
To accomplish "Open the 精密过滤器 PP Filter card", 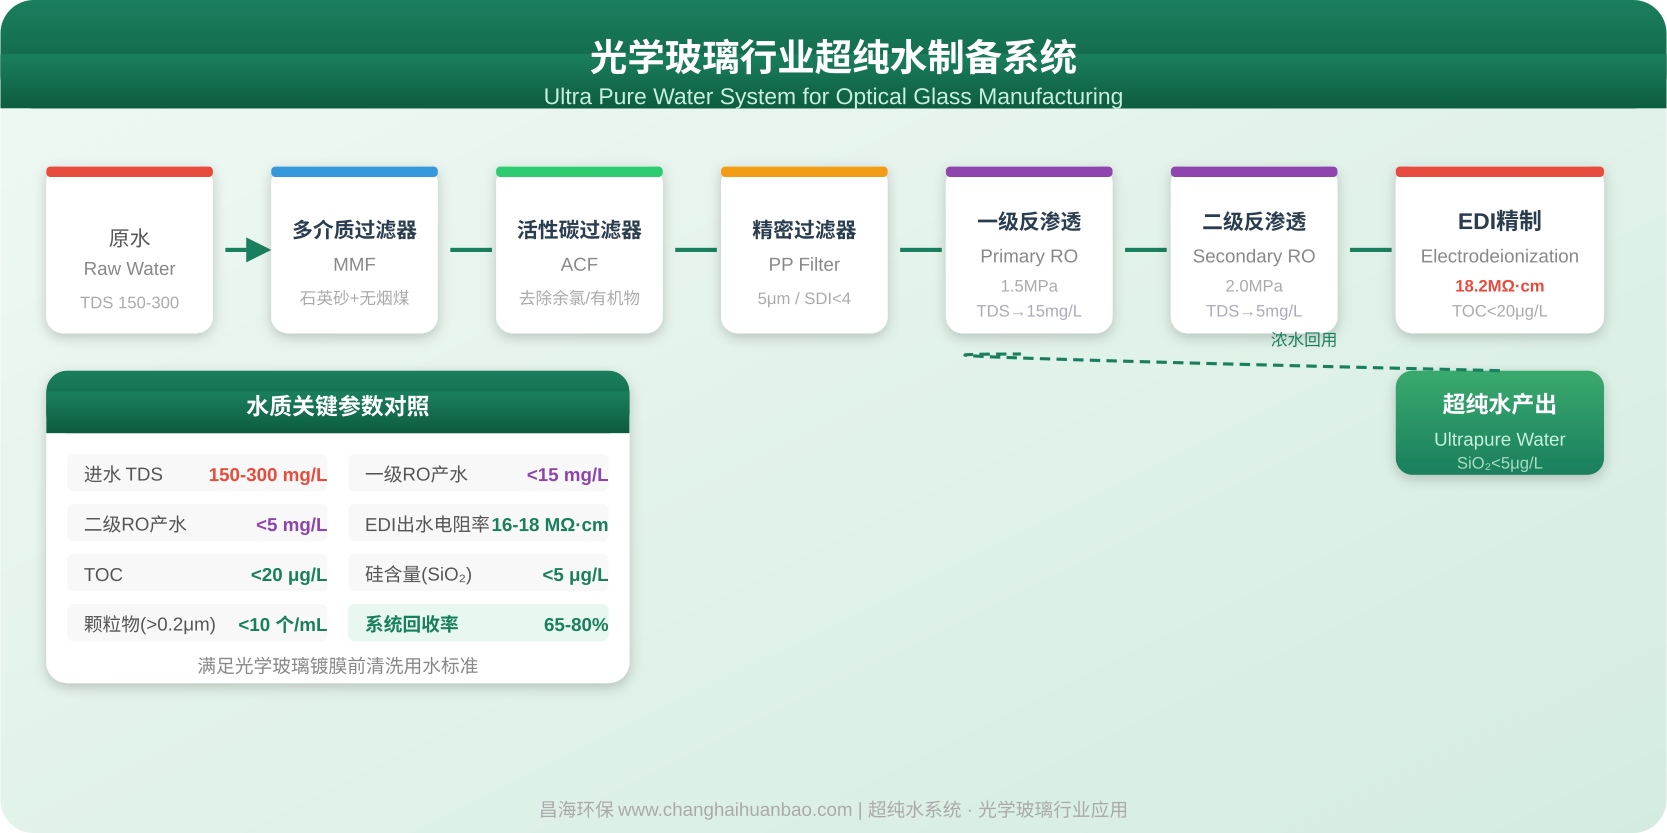I will tap(804, 250).
